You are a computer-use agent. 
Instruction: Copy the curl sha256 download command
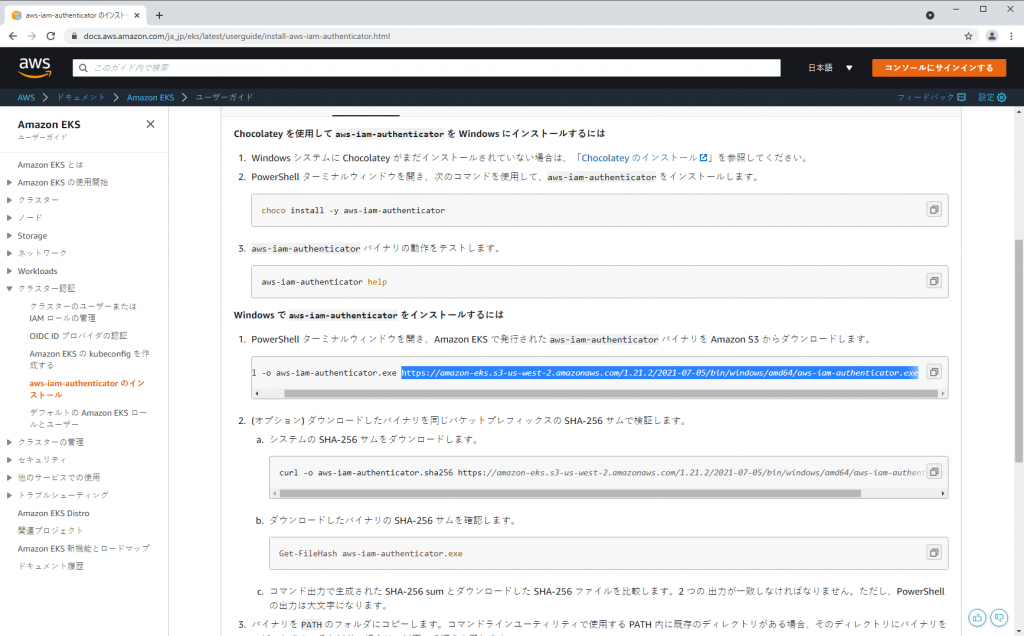click(x=934, y=471)
